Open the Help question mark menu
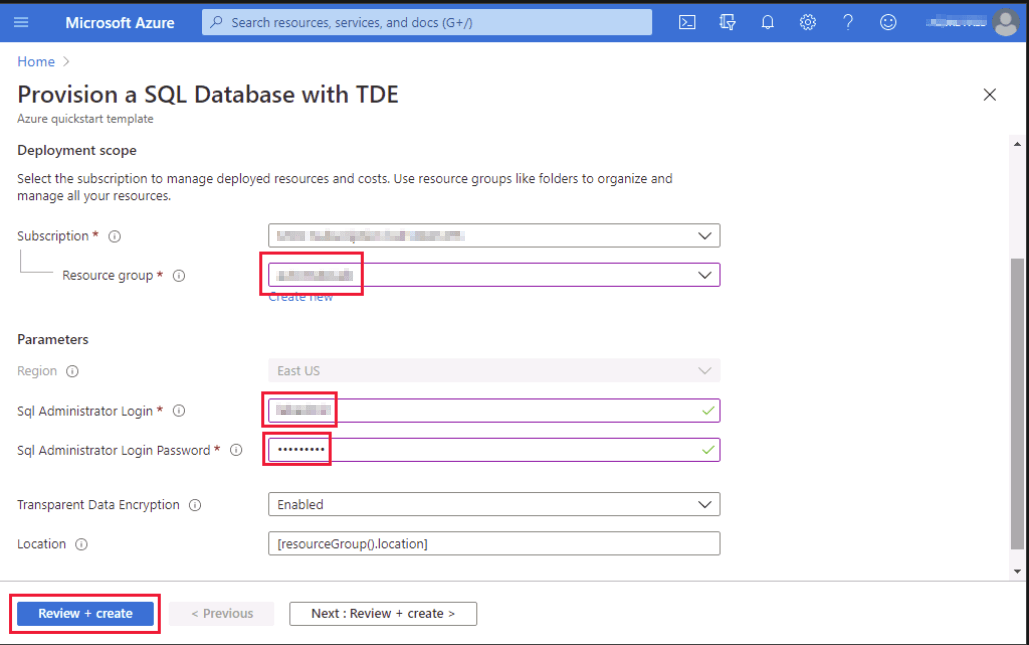Screen dimensions: 1029x645 point(848,22)
